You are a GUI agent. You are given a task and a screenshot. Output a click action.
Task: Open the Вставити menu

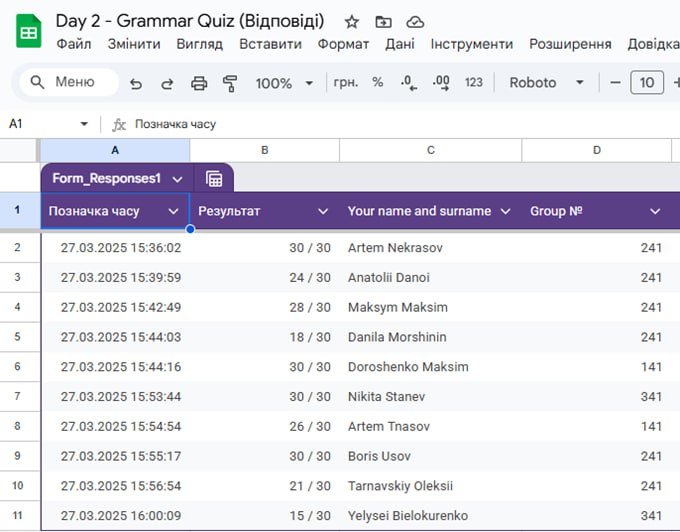270,44
